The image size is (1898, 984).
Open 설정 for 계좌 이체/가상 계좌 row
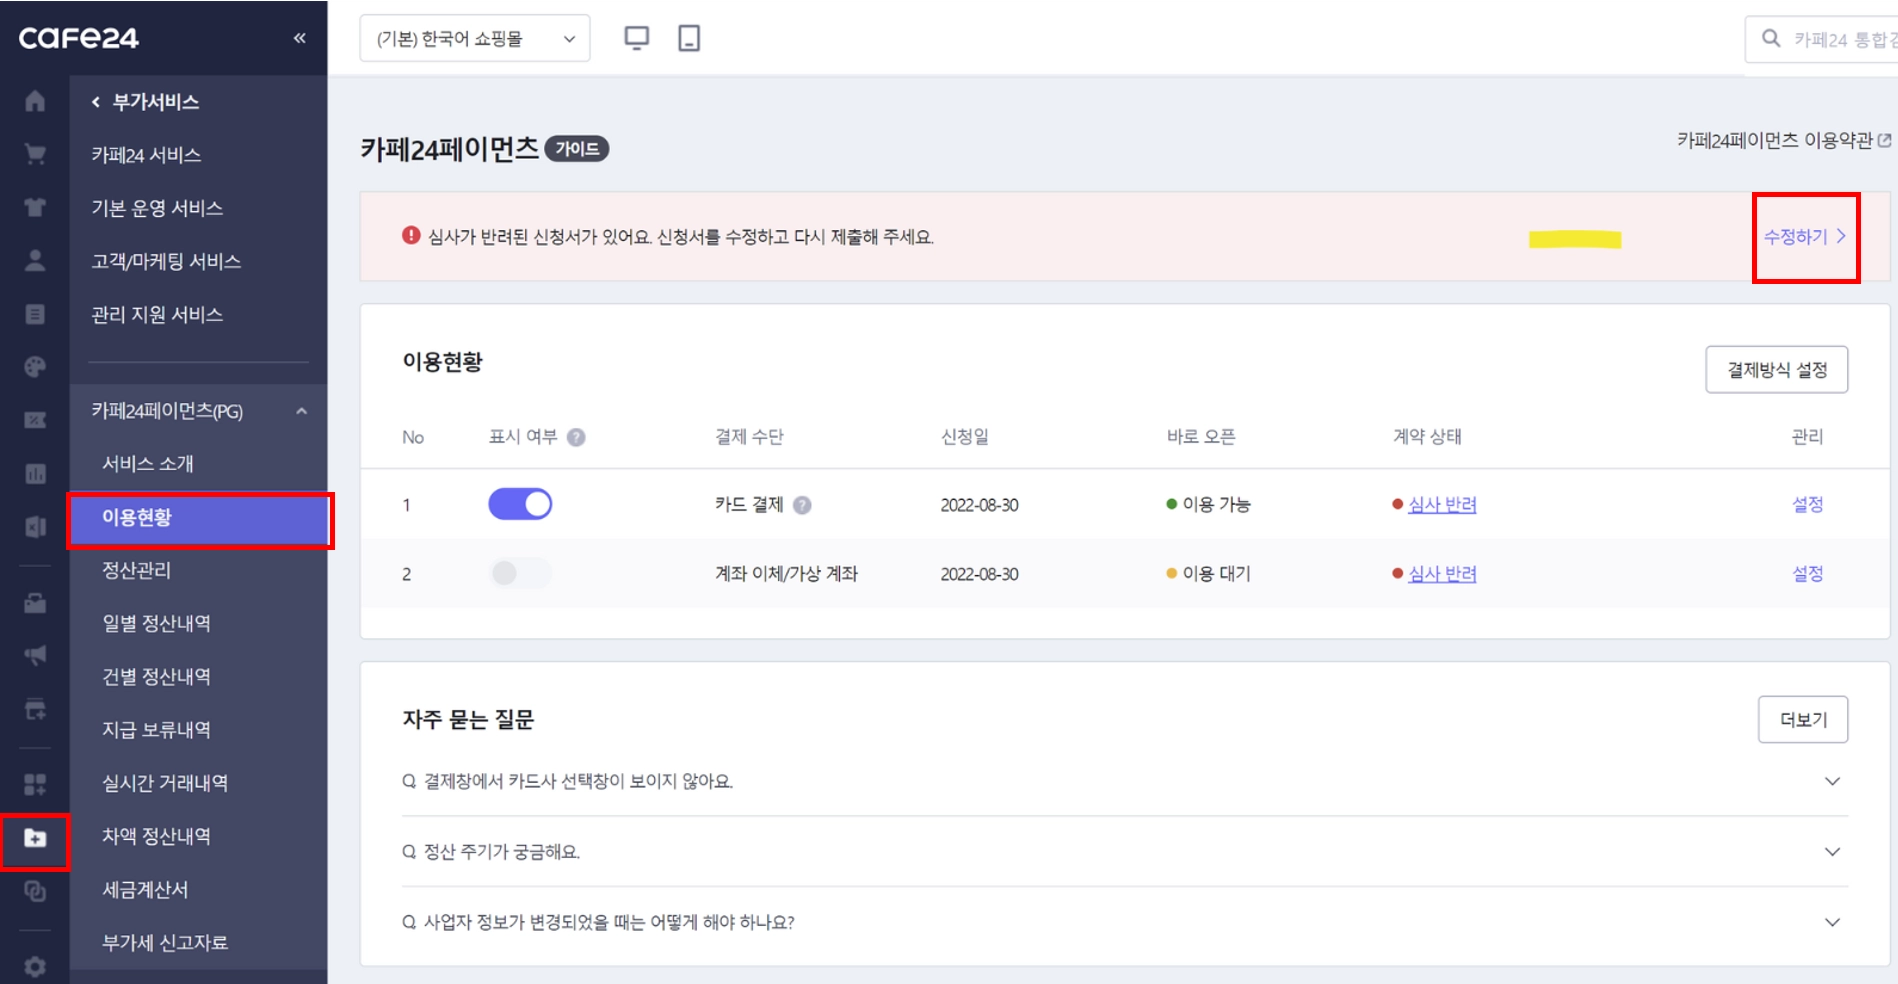pos(1808,574)
